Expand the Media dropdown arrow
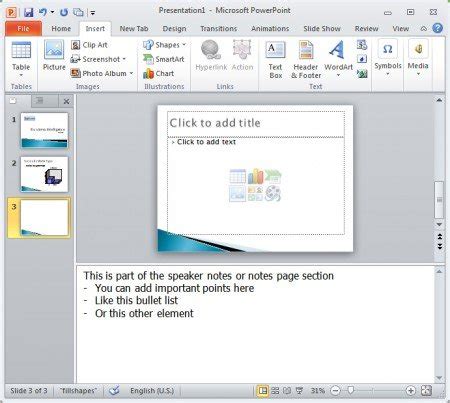 (x=418, y=74)
